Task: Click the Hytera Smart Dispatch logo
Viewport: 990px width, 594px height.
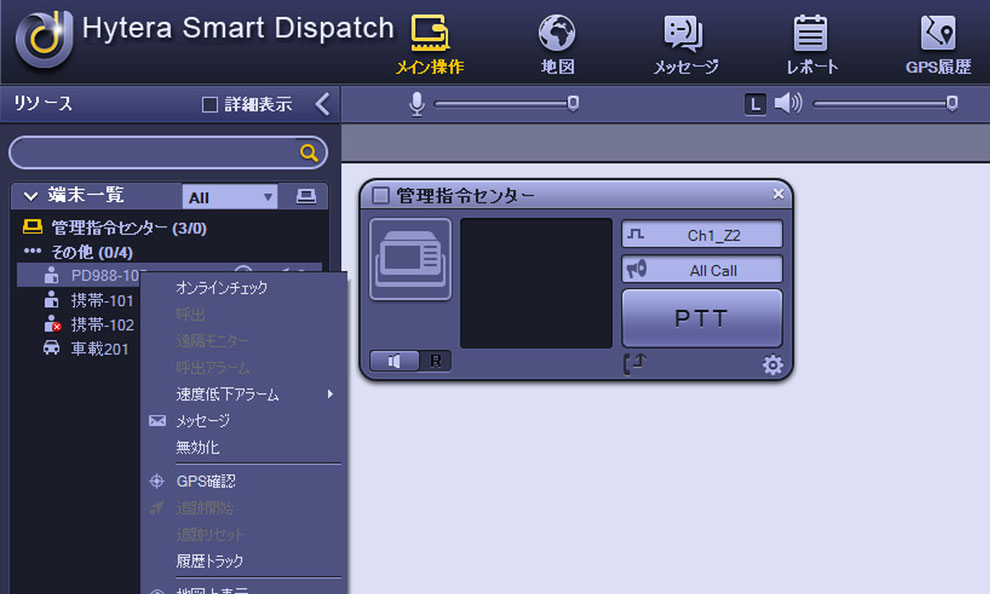Action: point(44,39)
